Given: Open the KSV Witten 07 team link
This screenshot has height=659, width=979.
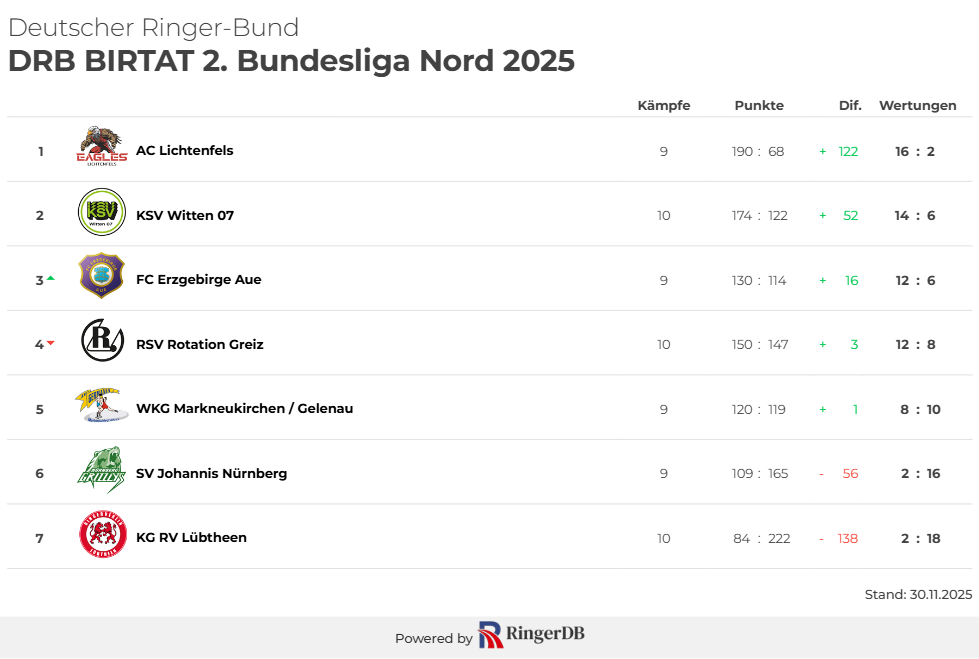Looking at the screenshot, I should tap(185, 215).
